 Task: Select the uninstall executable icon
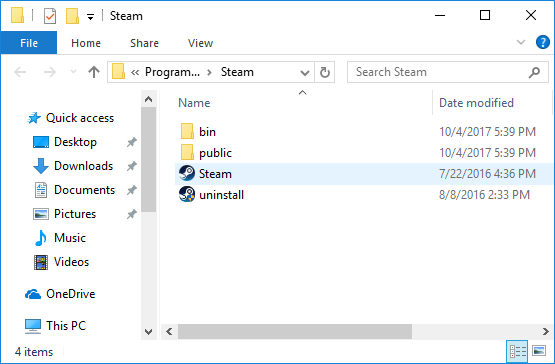click(187, 195)
